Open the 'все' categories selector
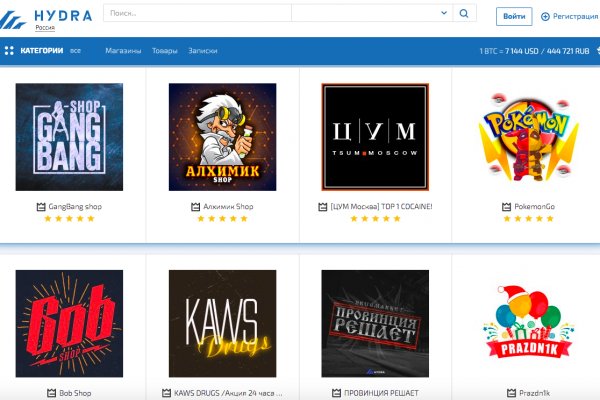Screen dimensions: 600x400 coord(75,50)
